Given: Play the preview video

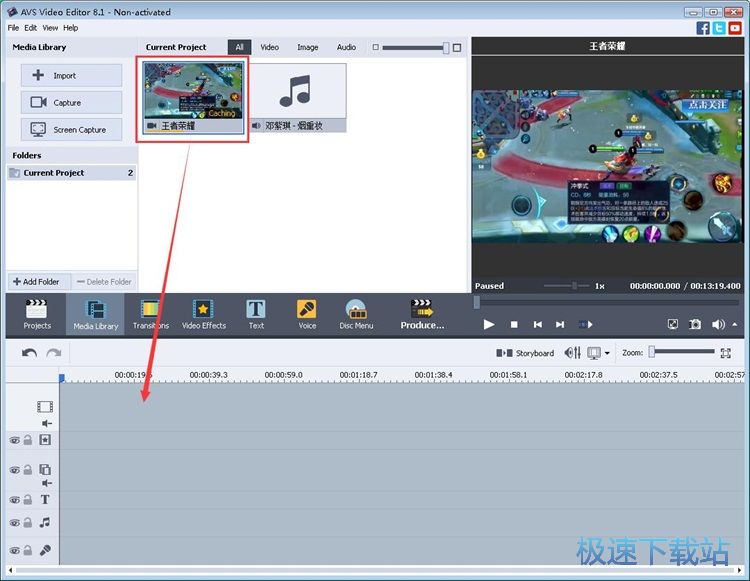Looking at the screenshot, I should [x=488, y=325].
